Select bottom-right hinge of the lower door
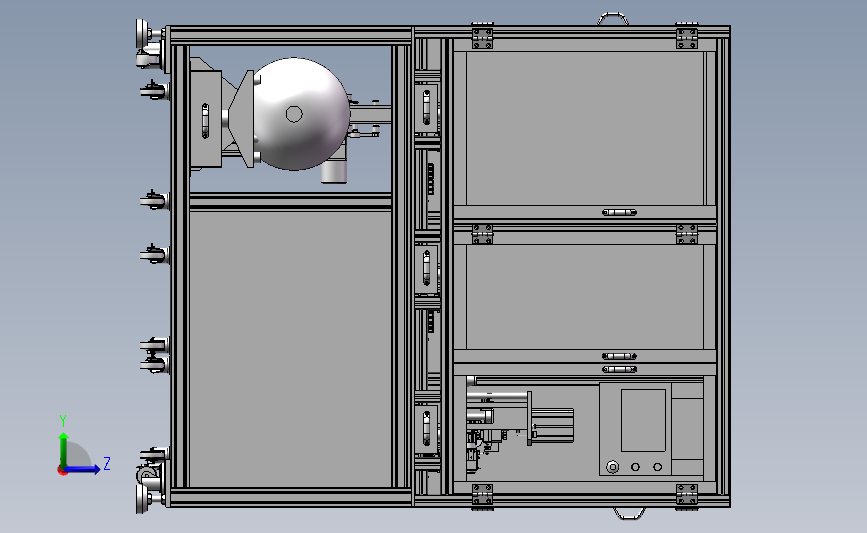The width and height of the screenshot is (867, 533). point(687,495)
